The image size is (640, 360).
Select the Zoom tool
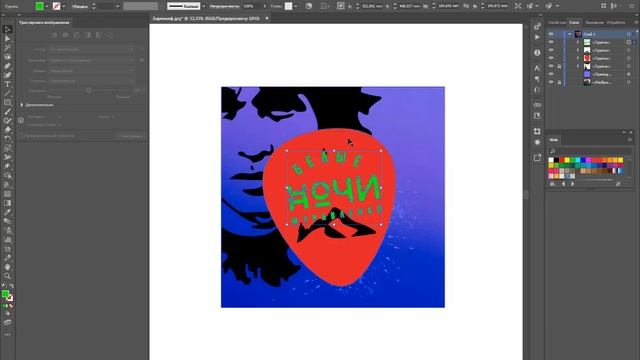(7, 276)
